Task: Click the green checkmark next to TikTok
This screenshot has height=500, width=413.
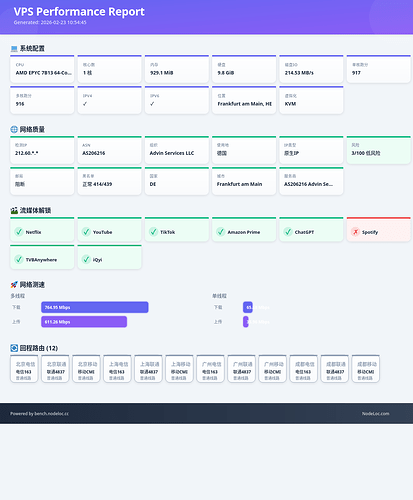Action: (x=154, y=232)
